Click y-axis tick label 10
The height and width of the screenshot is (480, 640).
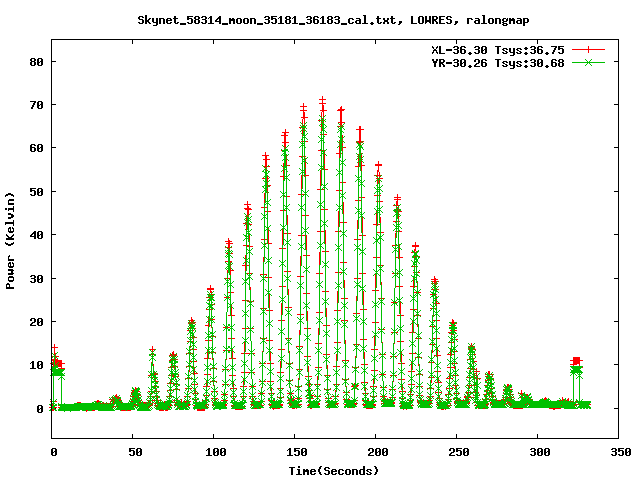[36, 365]
